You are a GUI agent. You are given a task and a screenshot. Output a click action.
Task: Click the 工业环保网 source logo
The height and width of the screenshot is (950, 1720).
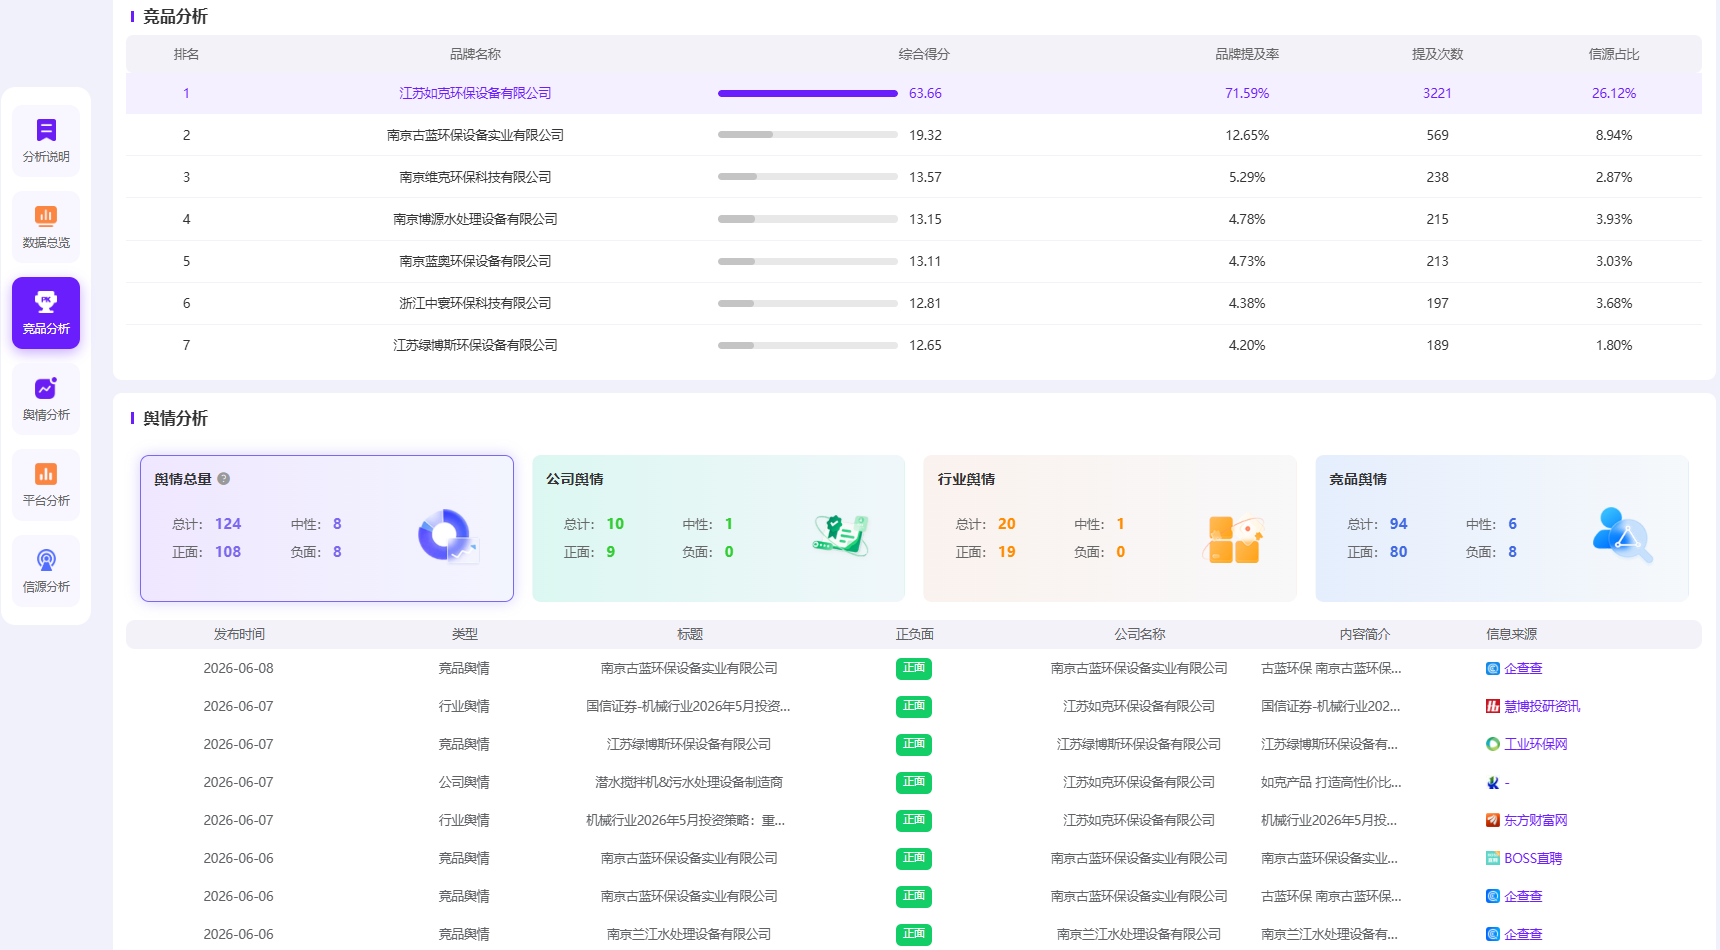1493,745
